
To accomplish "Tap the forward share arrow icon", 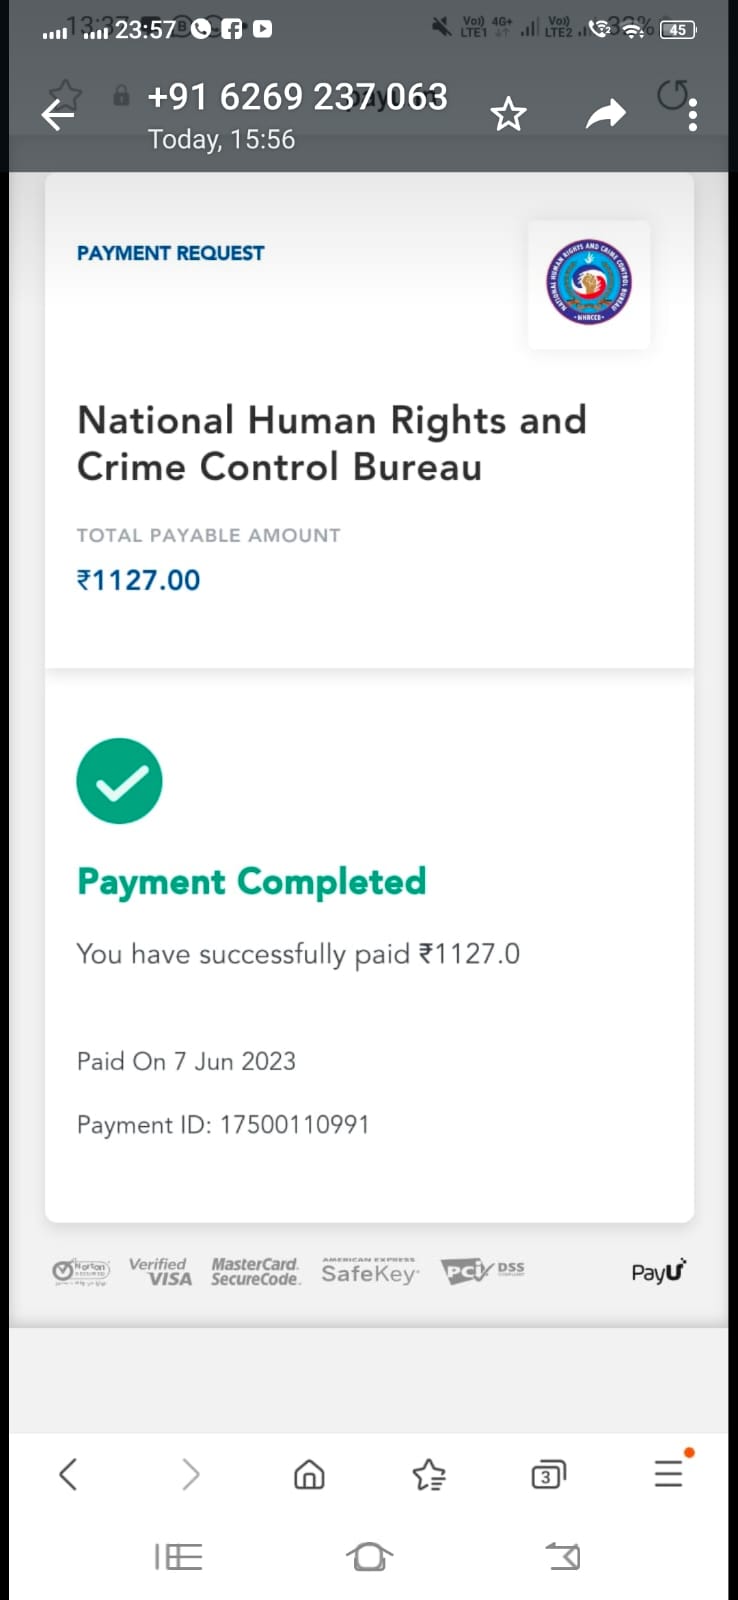I will [605, 115].
